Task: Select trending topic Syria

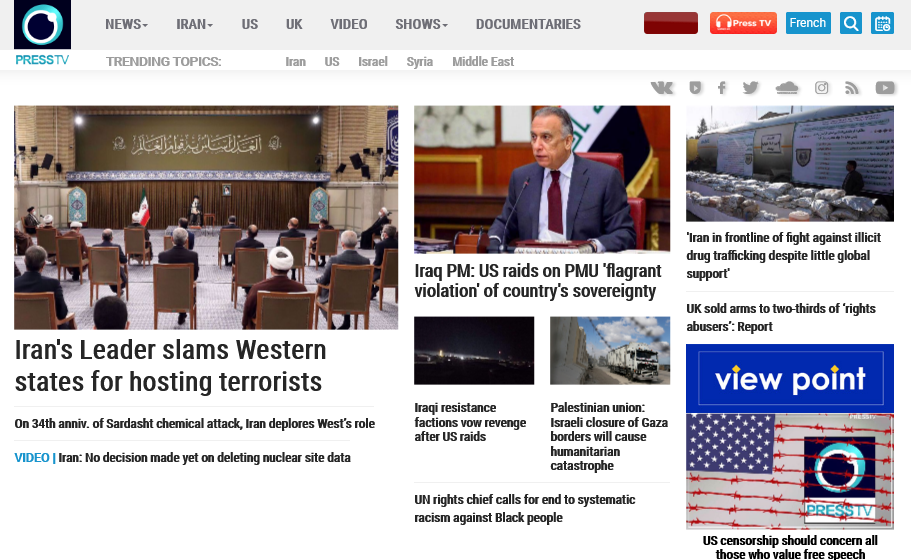Action: tap(419, 62)
